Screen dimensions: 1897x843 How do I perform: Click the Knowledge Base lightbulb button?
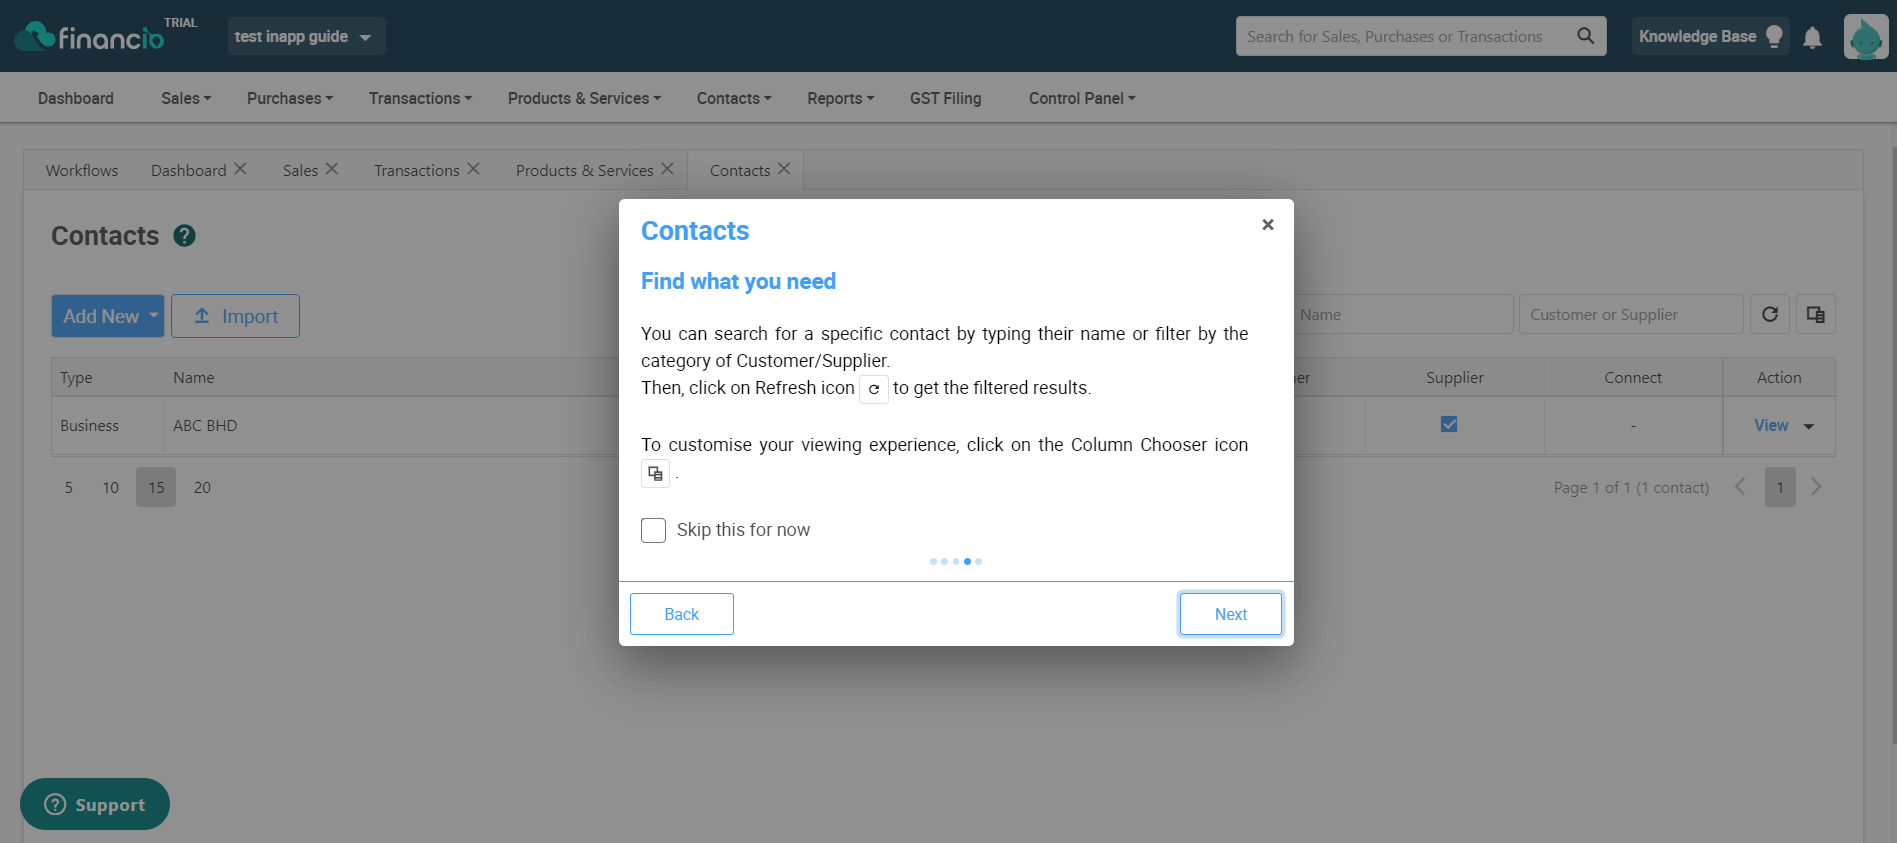click(1710, 36)
